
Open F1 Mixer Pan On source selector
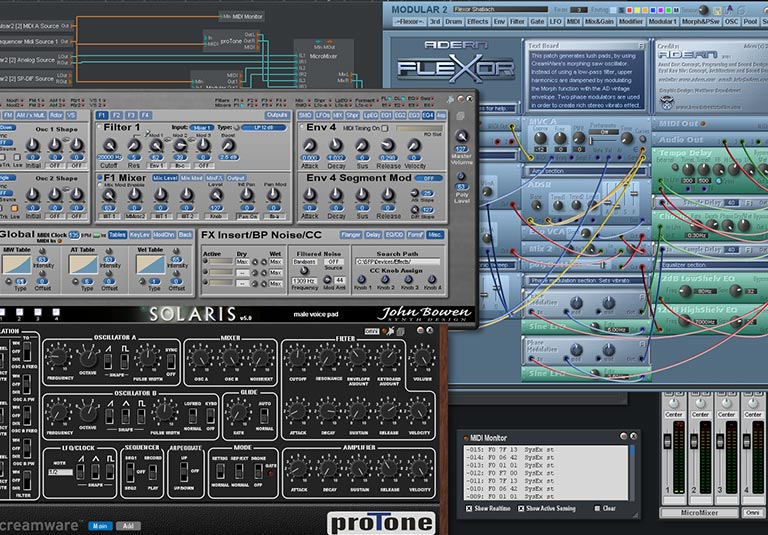point(247,216)
